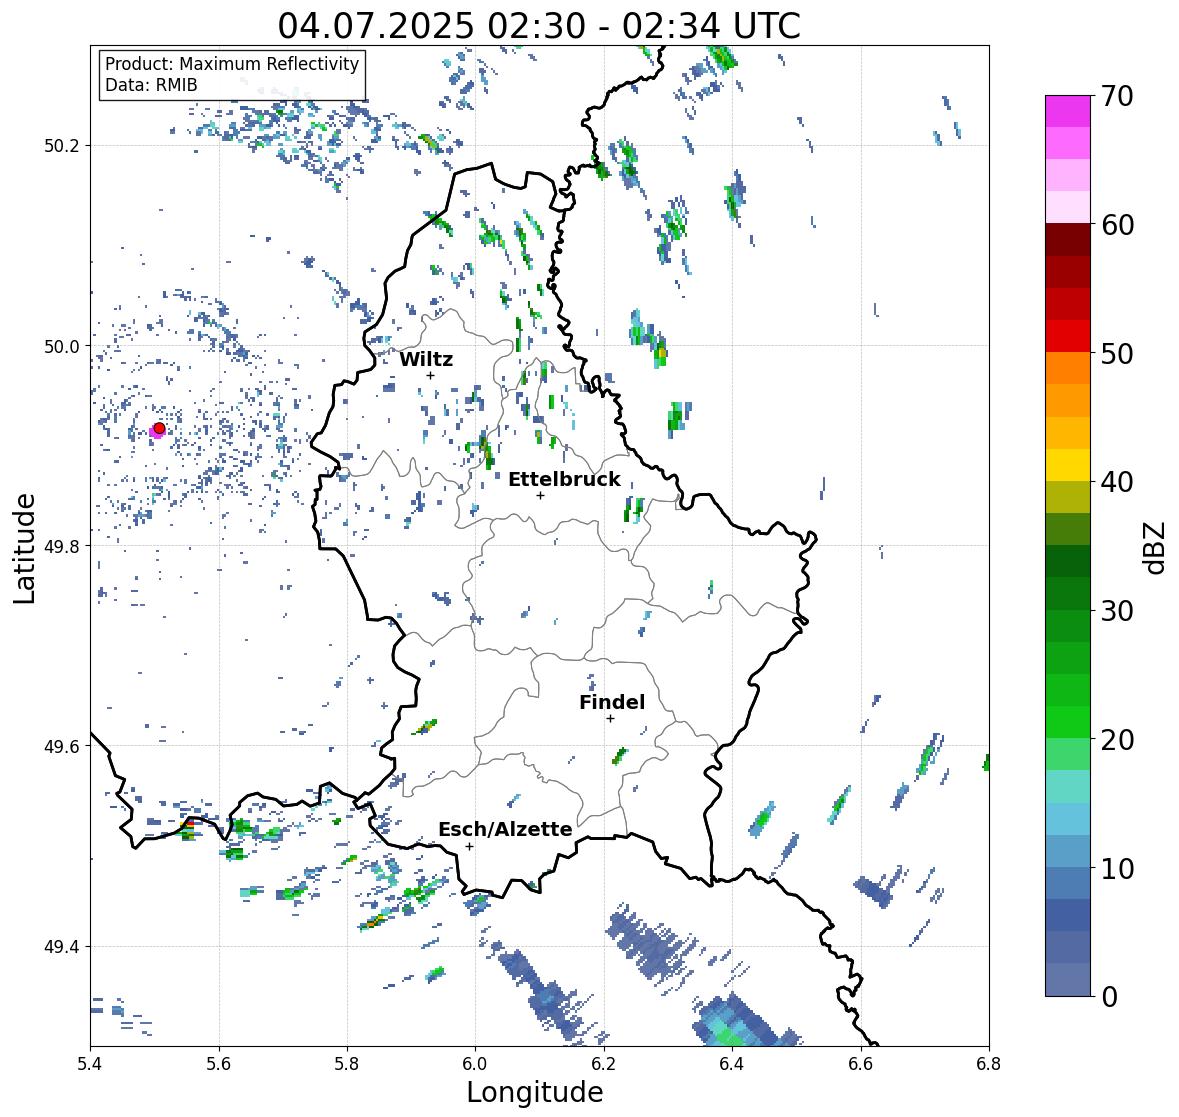Click the longitude tick 6.2
Screen dimensions: 1179x1117
[604, 1064]
